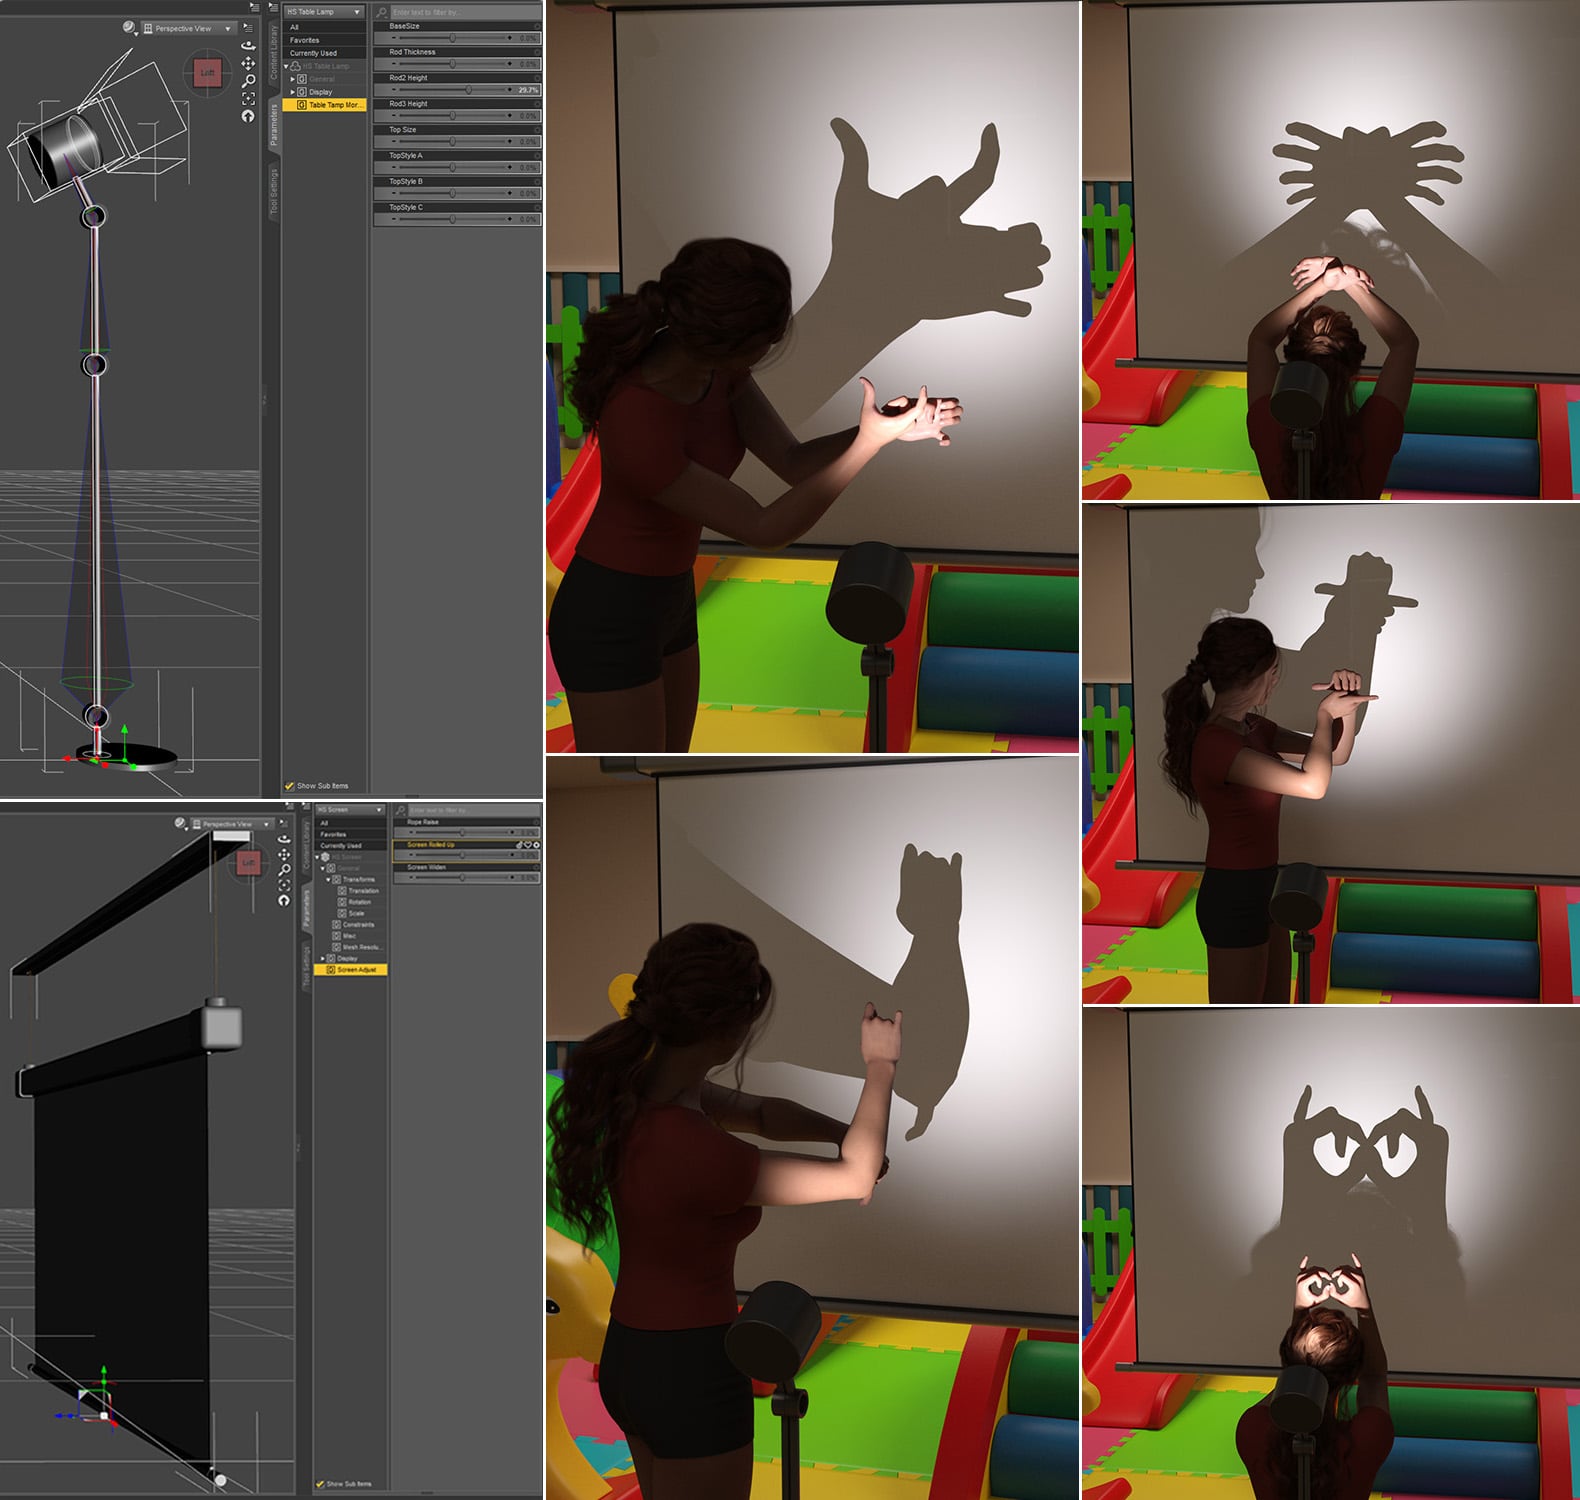Open Perspective View dropdown in lamp viewport
The image size is (1580, 1500).
tap(189, 28)
